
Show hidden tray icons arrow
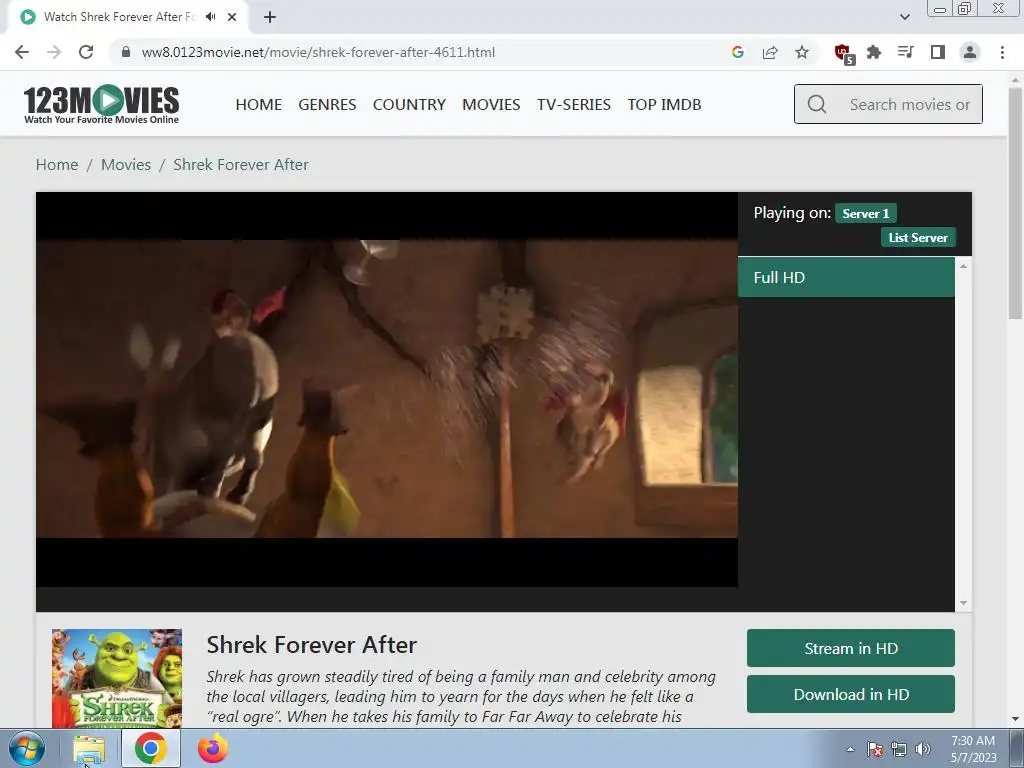(850, 750)
